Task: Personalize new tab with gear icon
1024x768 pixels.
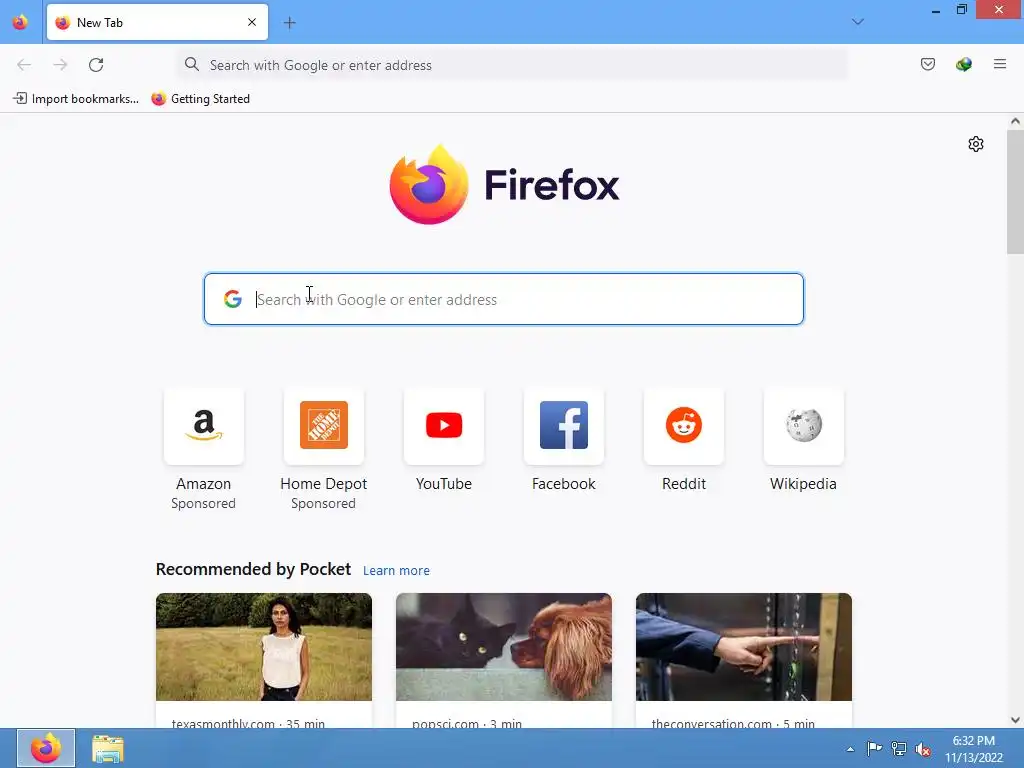Action: [976, 144]
